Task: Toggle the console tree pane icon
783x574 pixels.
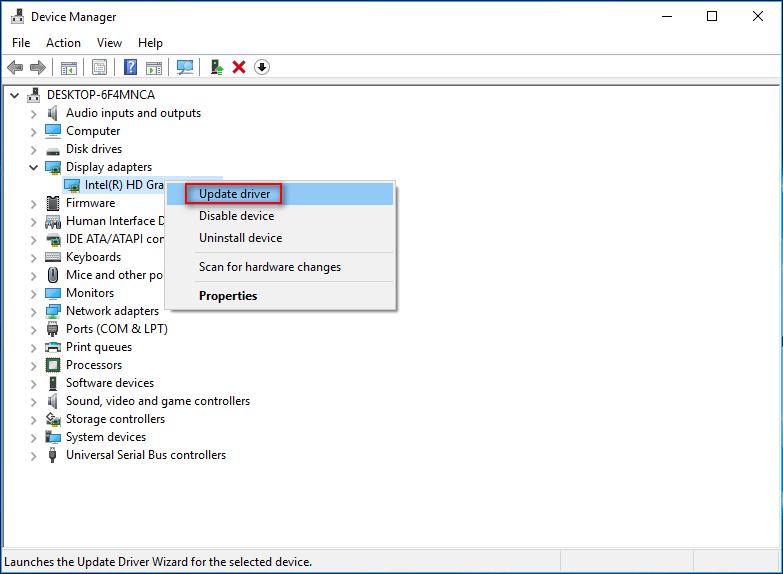Action: (69, 67)
